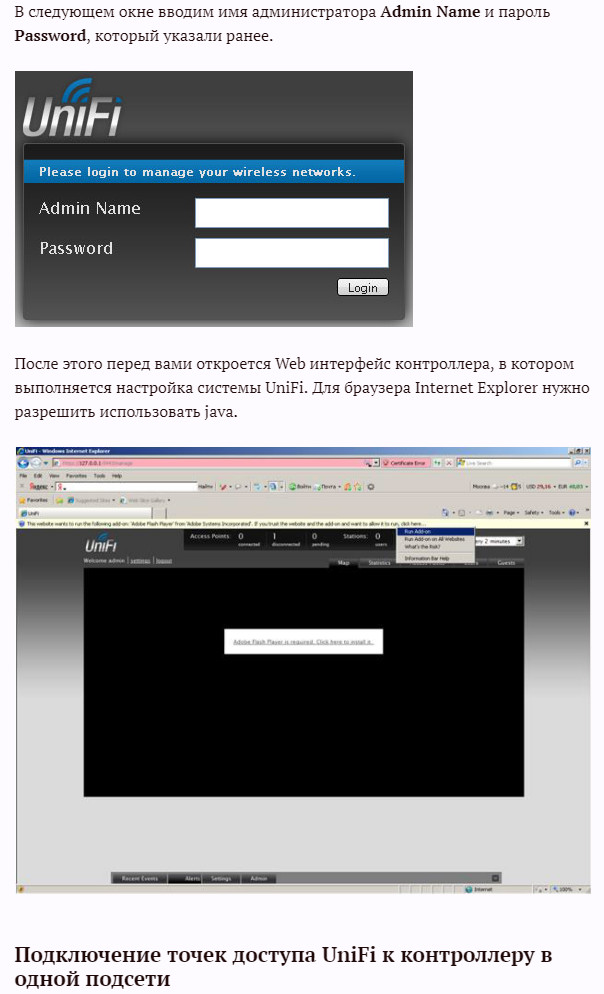Click the collapse icon on bottom panel bar

pos(496,878)
